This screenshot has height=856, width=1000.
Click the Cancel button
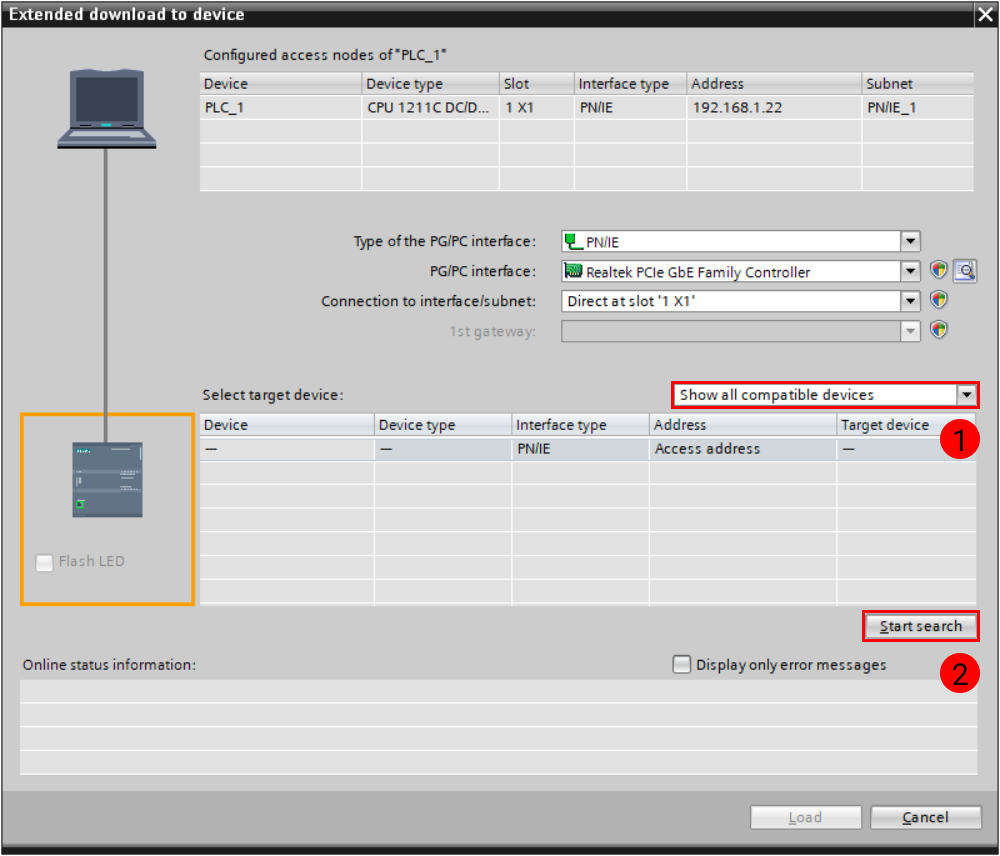pyautogui.click(x=925, y=817)
